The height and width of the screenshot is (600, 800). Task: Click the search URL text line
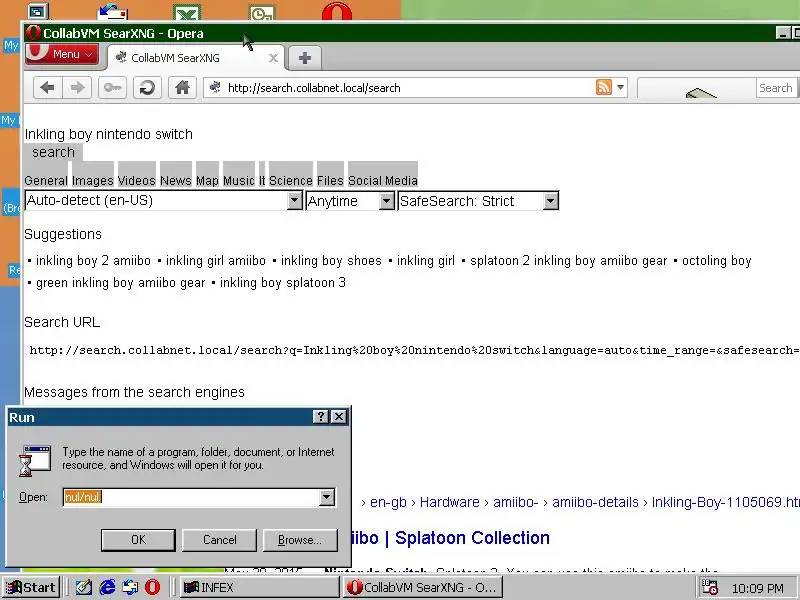coord(414,351)
